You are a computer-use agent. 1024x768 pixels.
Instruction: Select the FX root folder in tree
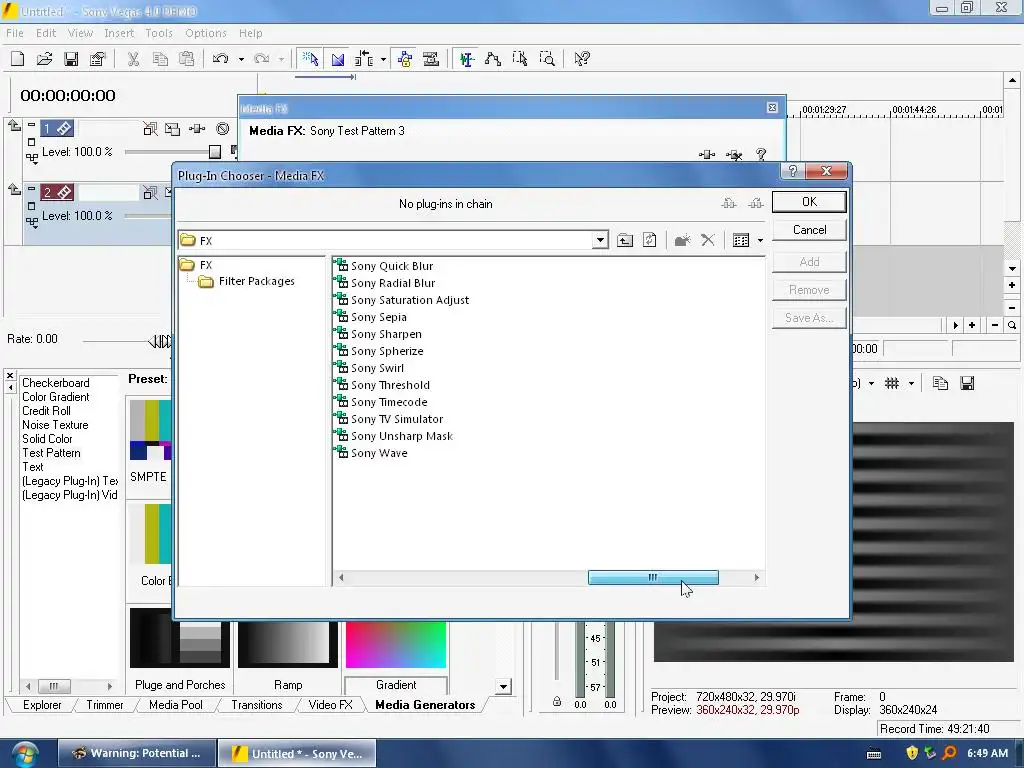[197, 264]
